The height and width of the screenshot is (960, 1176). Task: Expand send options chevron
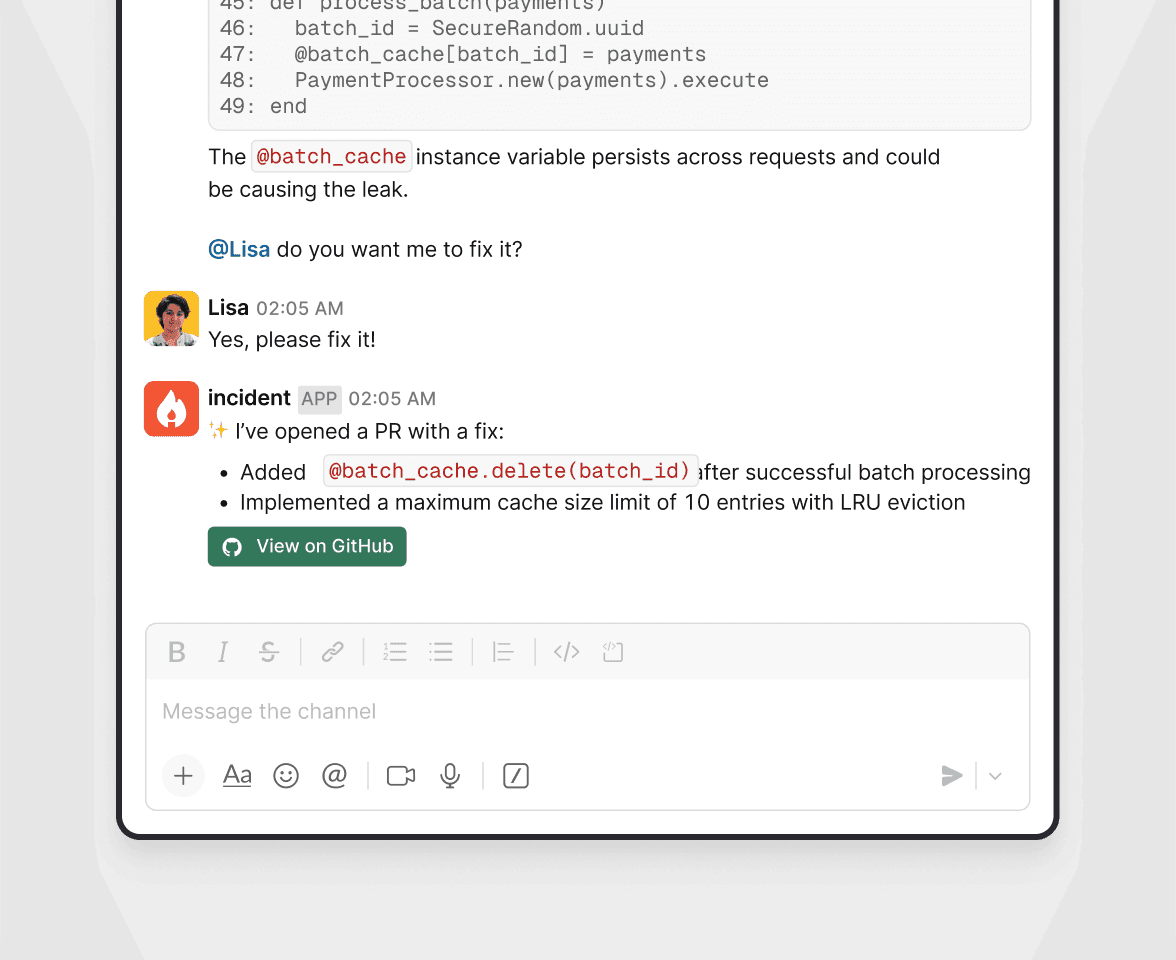coord(995,776)
